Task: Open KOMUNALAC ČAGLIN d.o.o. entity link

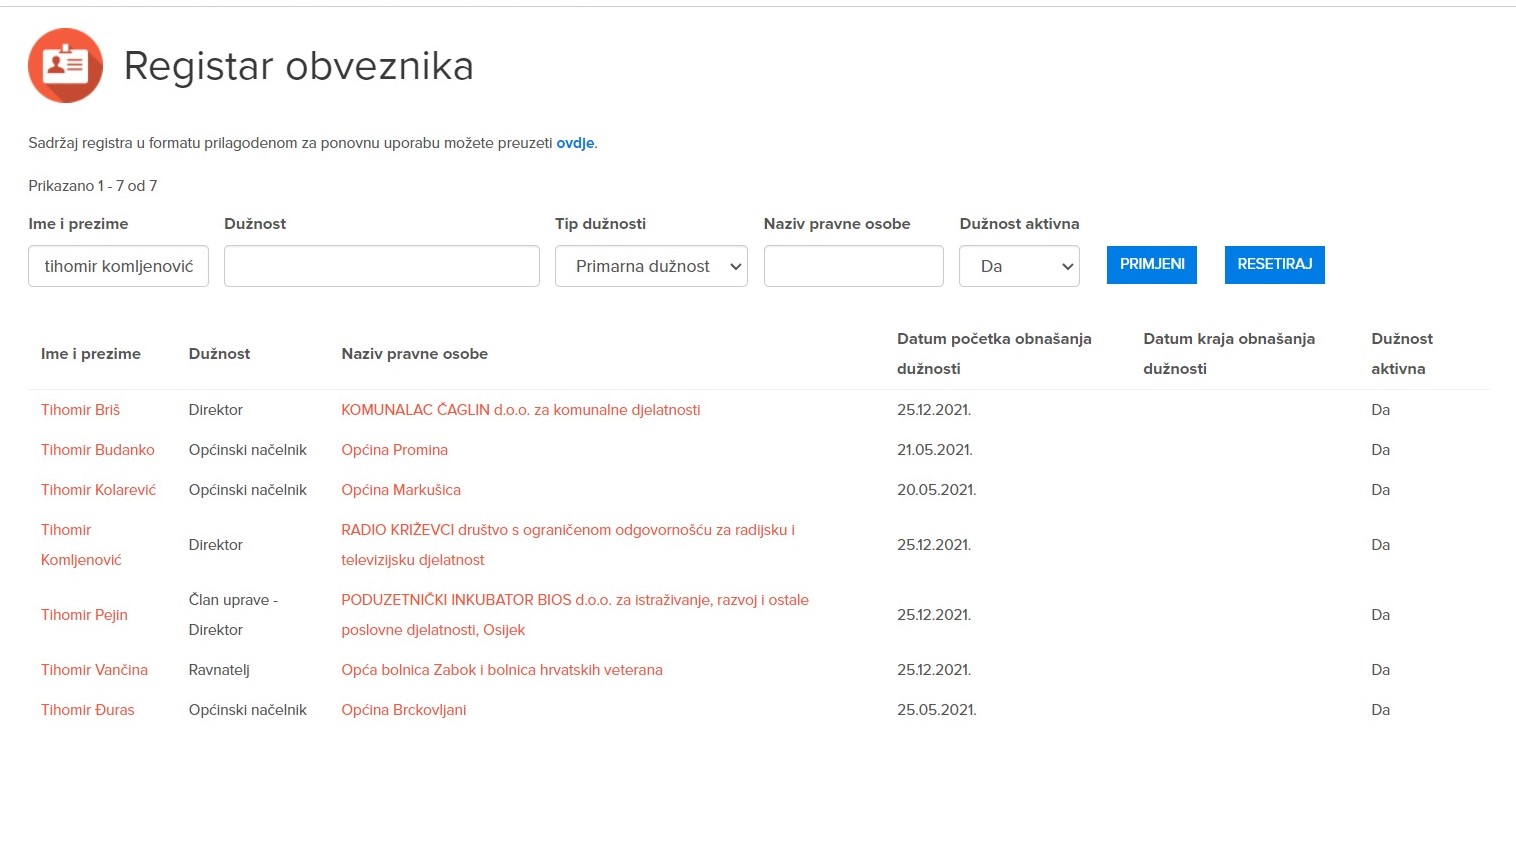Action: pos(520,410)
